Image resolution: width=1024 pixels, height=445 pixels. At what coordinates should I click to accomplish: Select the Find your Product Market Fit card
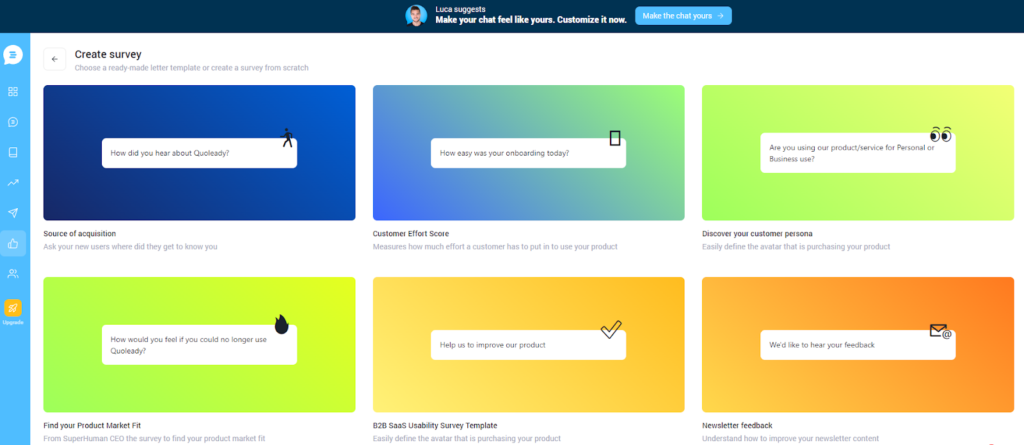click(x=199, y=344)
